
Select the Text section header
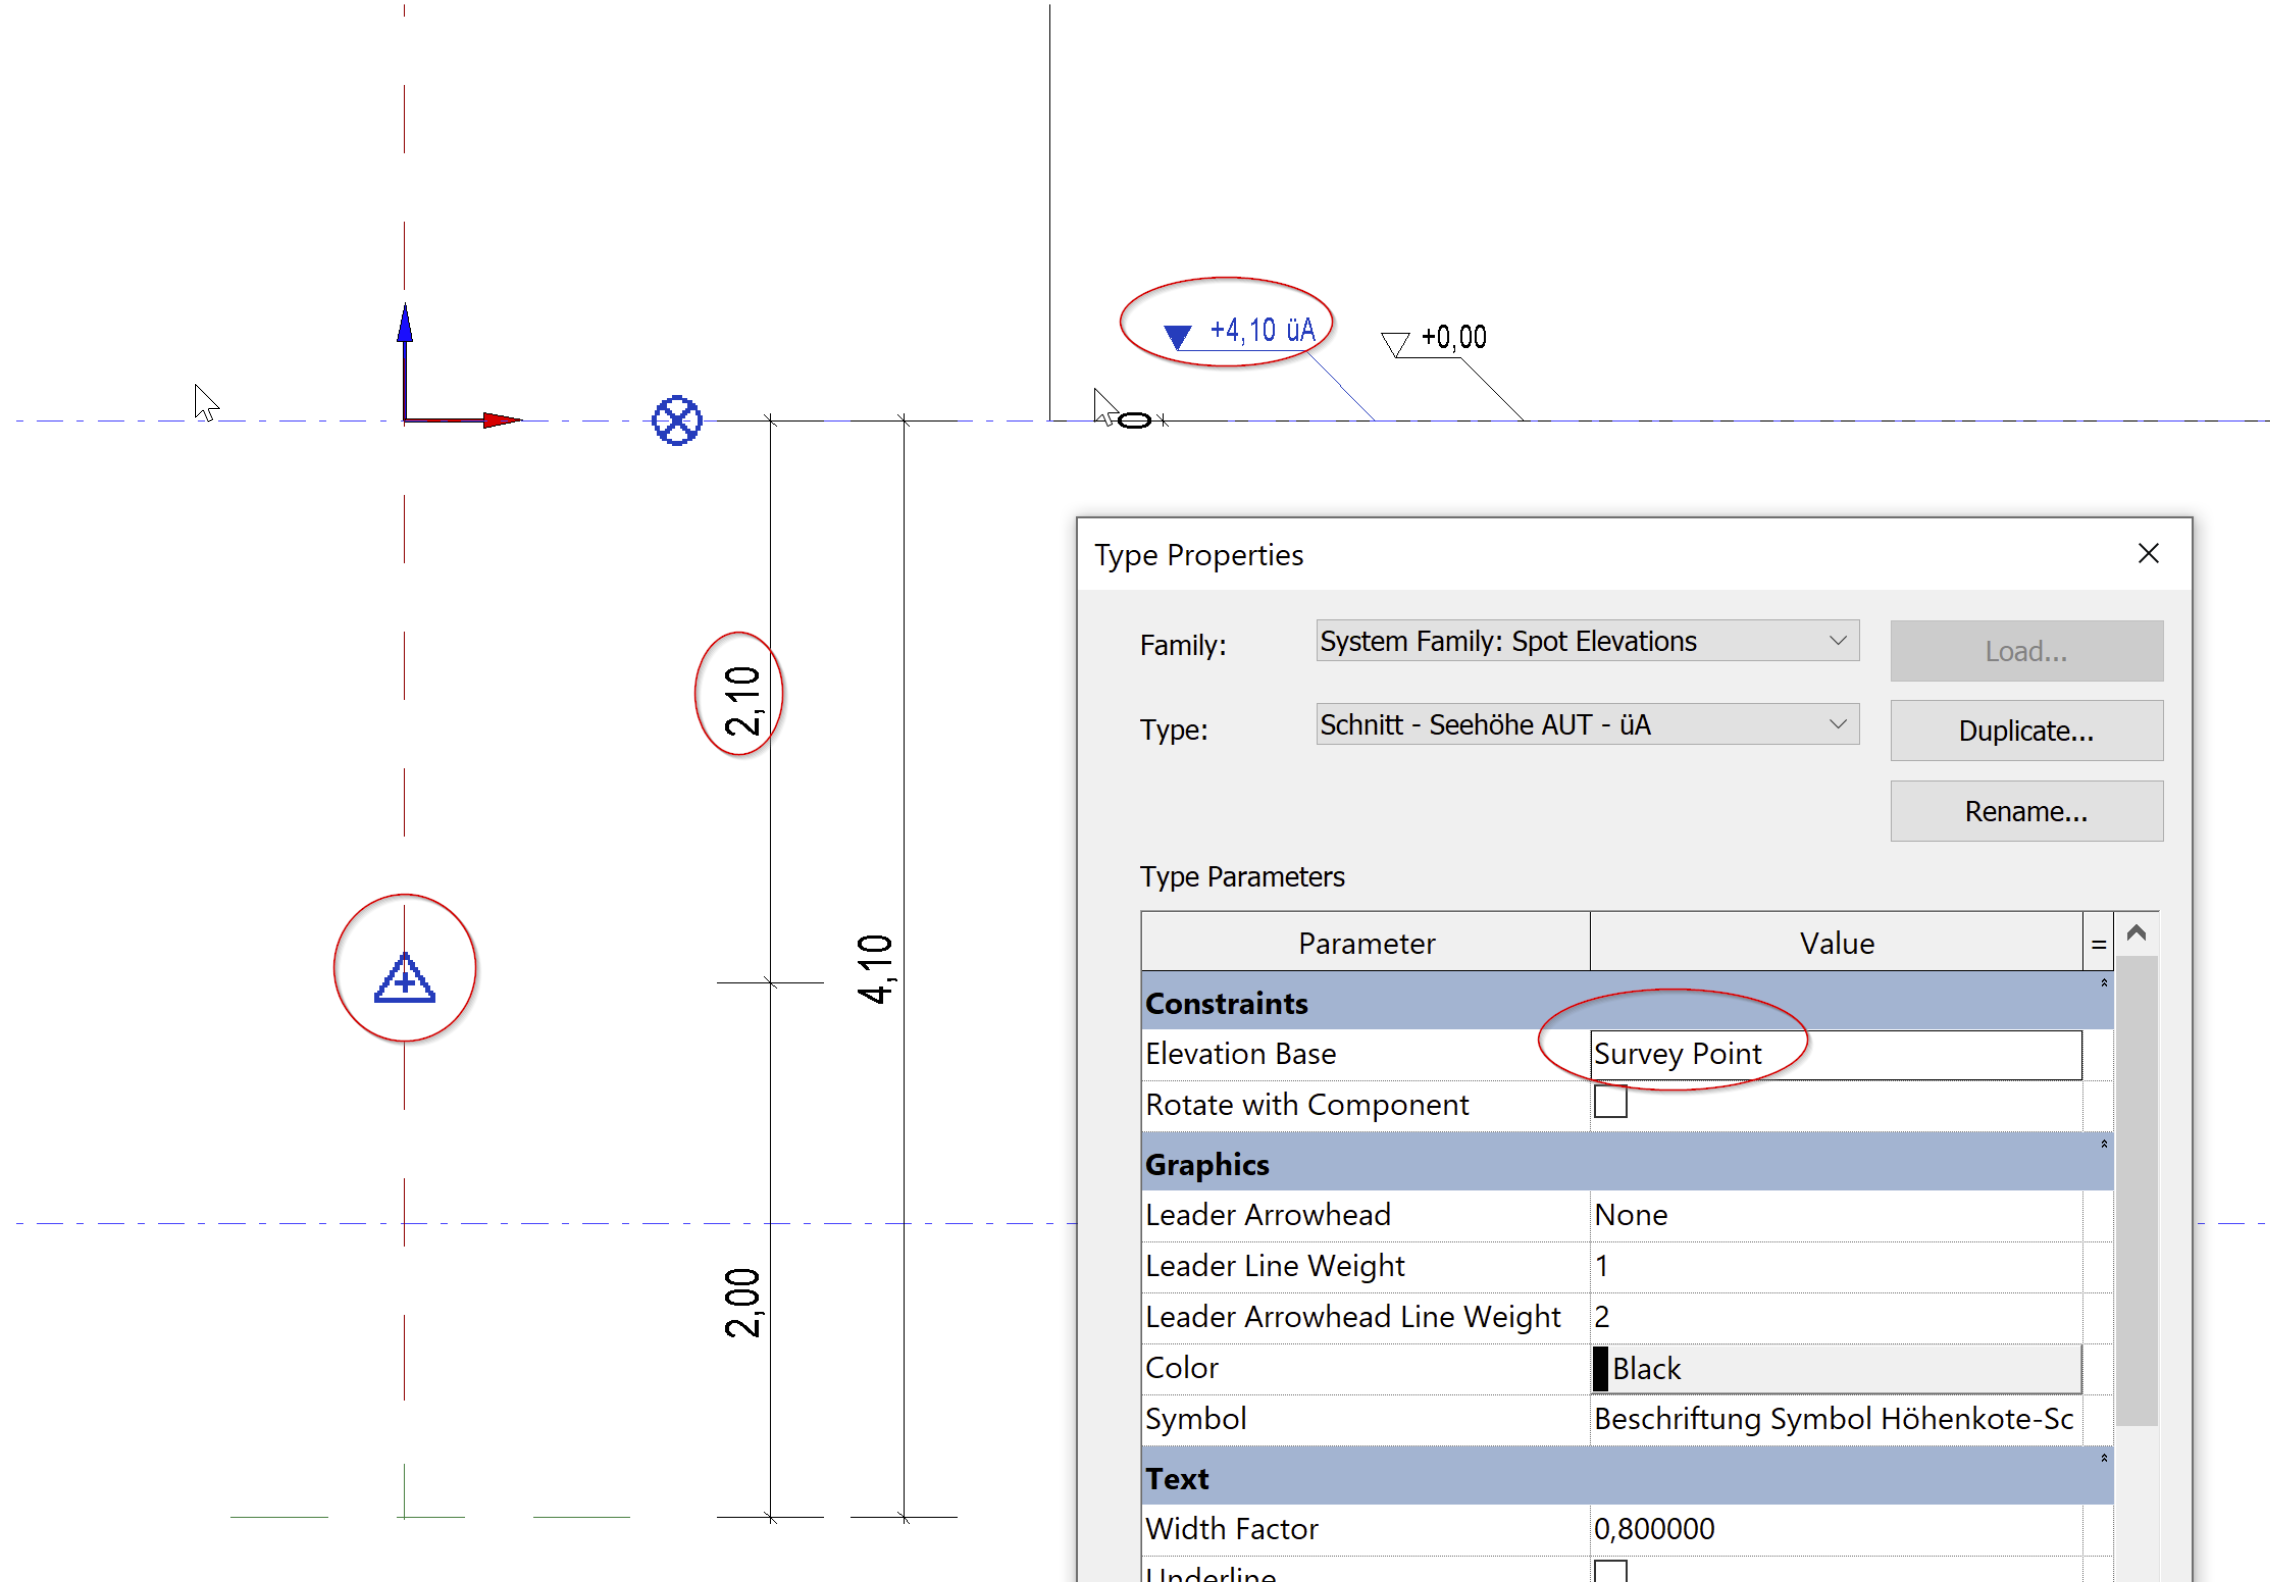click(x=1180, y=1478)
